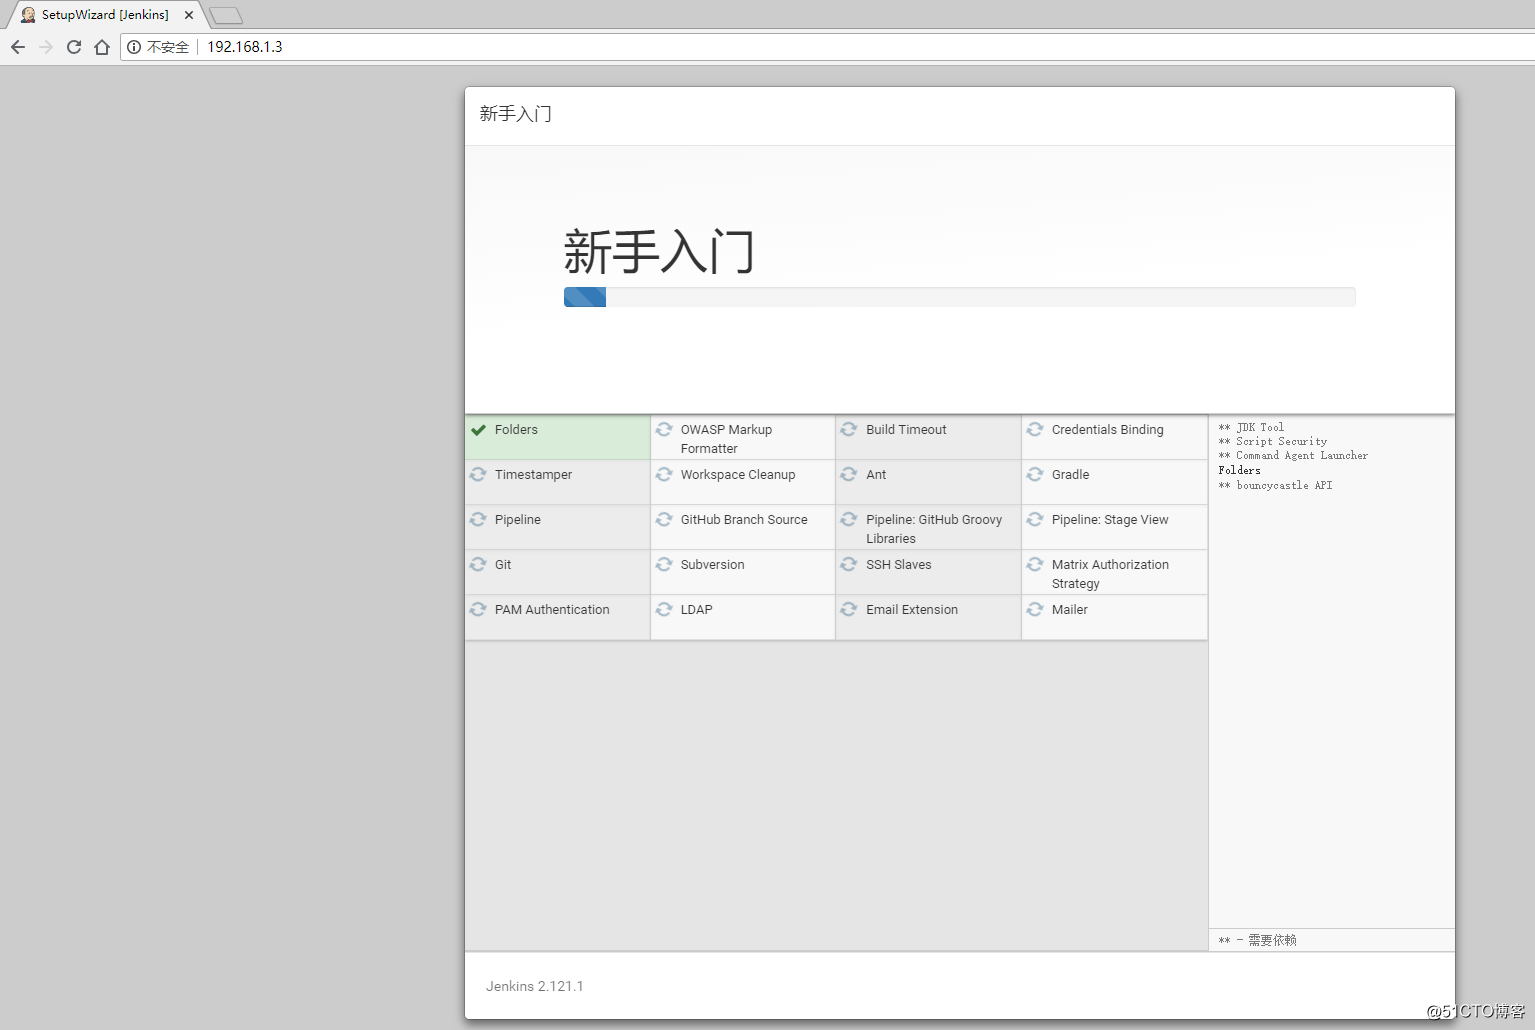
Task: Click the Workspace Cleanup plugin label
Action: pos(738,475)
